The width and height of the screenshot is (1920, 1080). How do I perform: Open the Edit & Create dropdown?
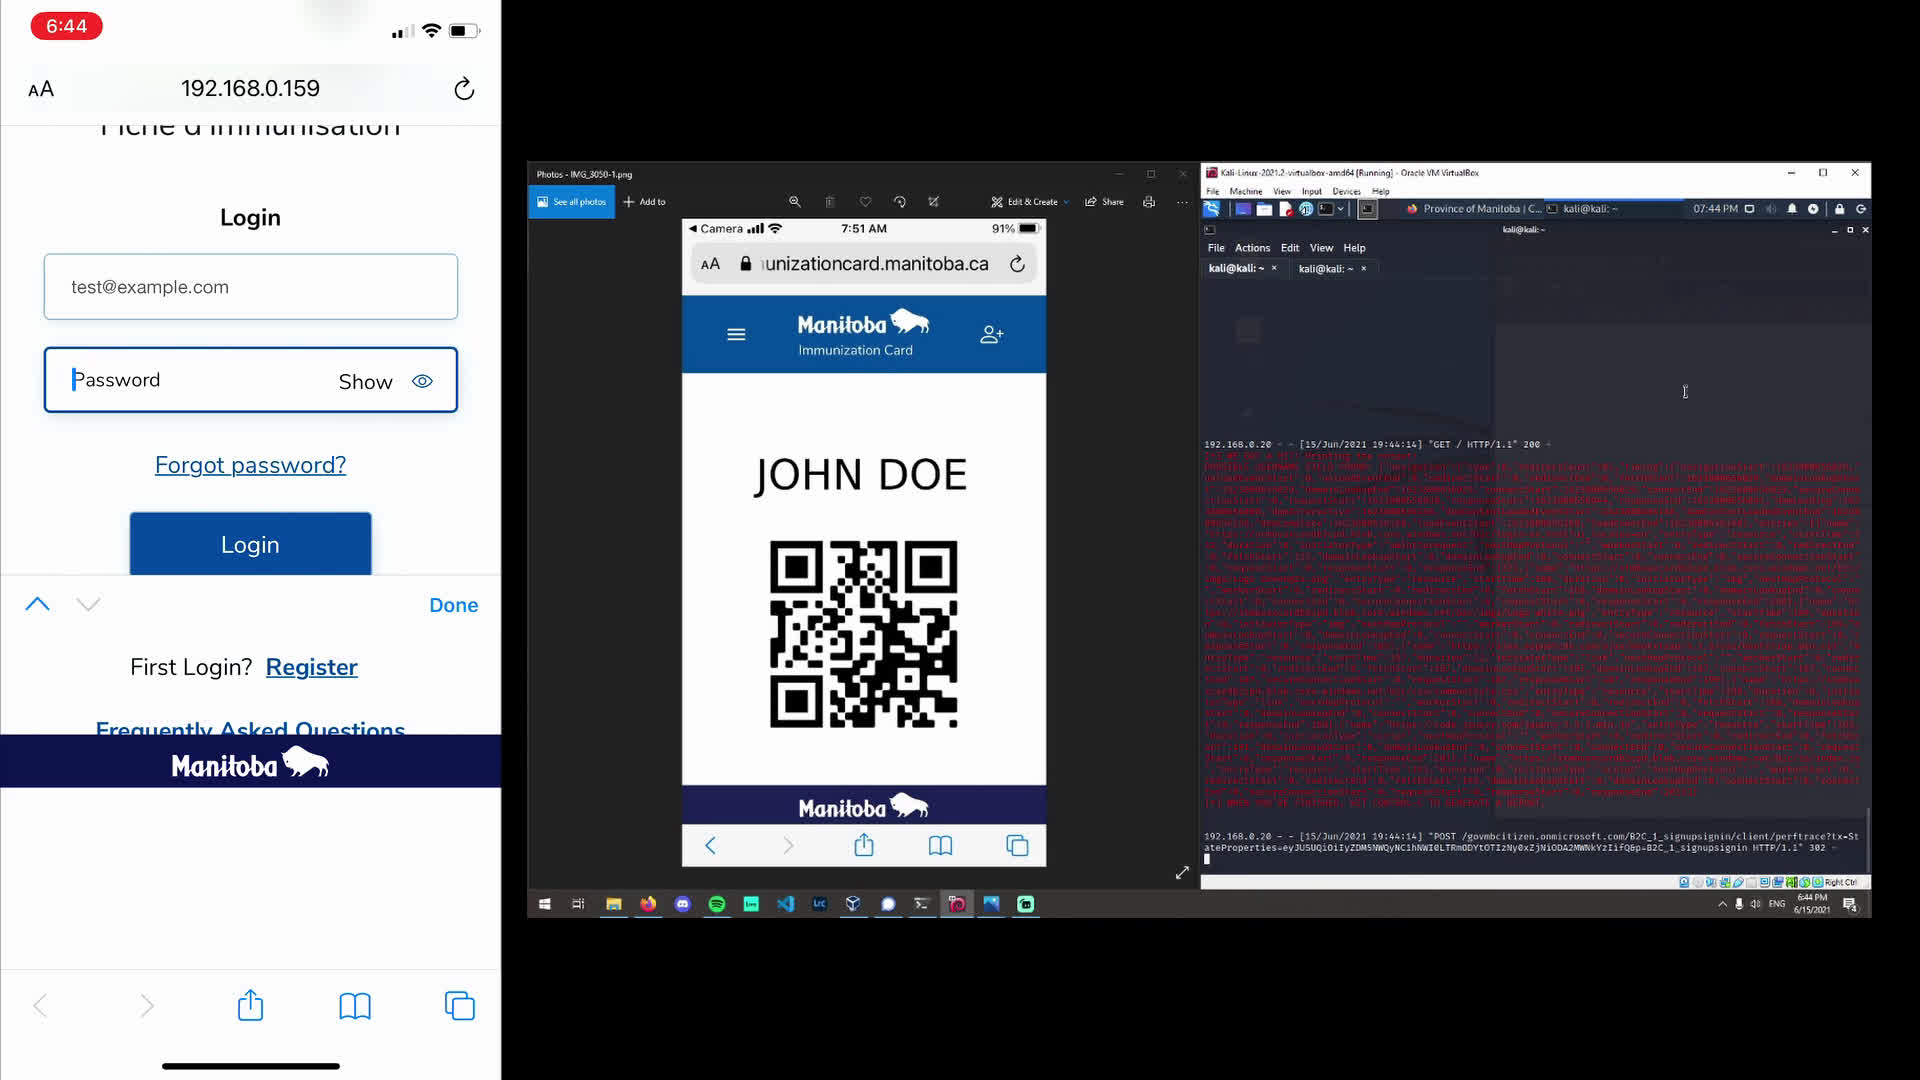pos(1028,201)
